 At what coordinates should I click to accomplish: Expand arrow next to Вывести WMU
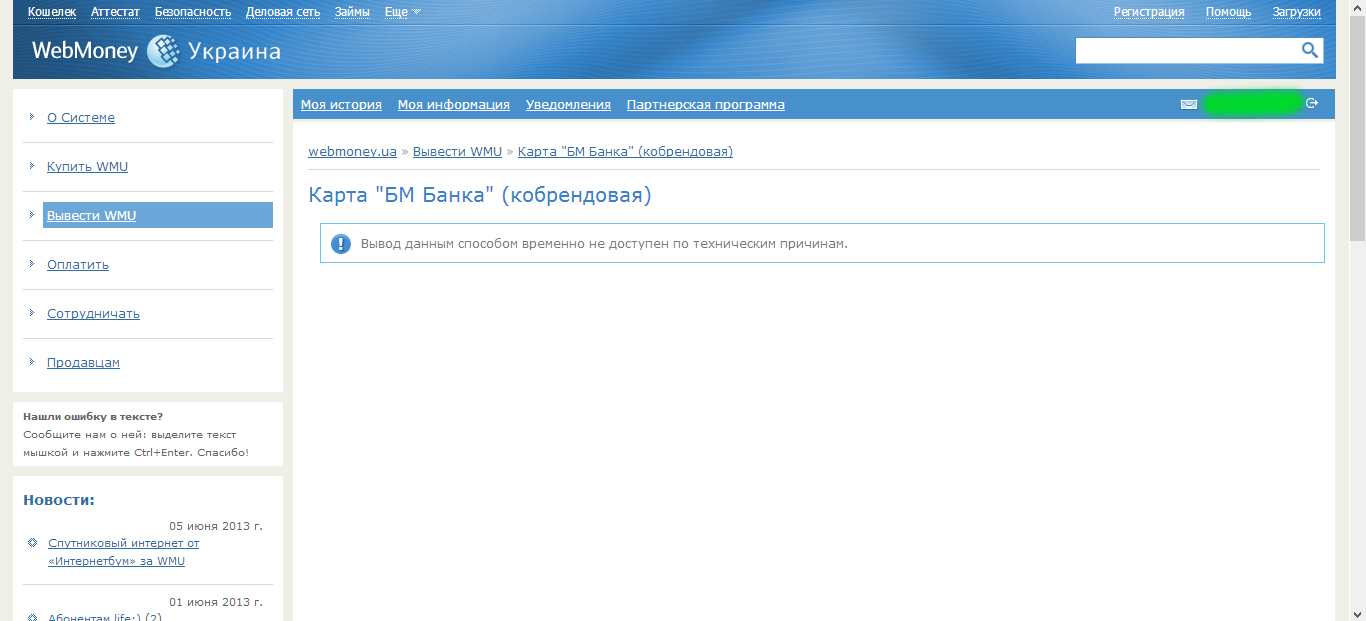(32, 214)
